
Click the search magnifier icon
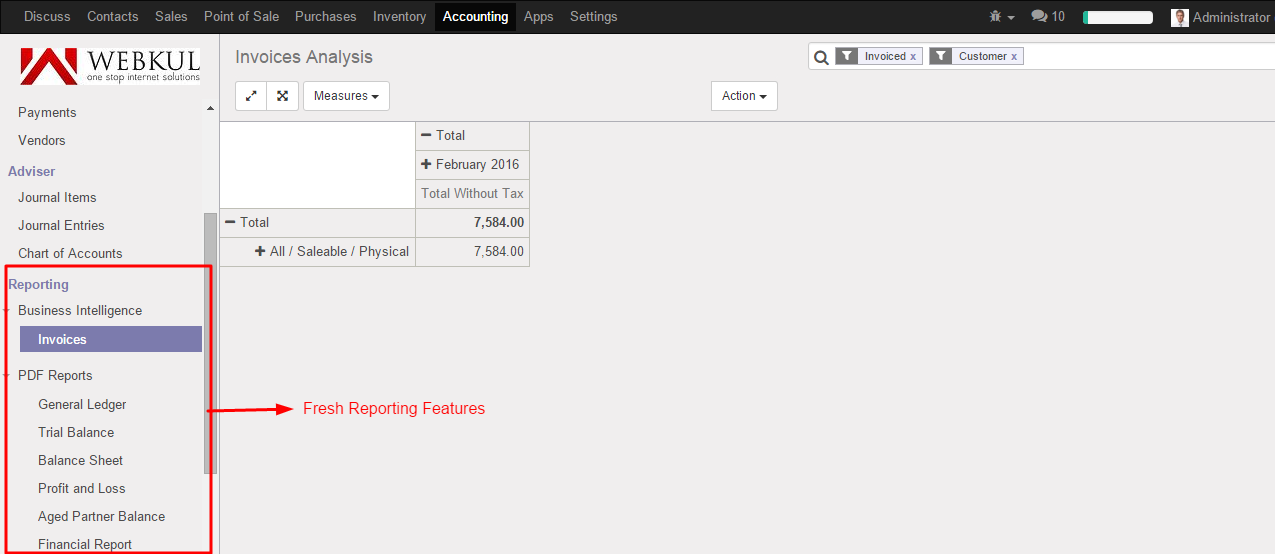coord(821,58)
